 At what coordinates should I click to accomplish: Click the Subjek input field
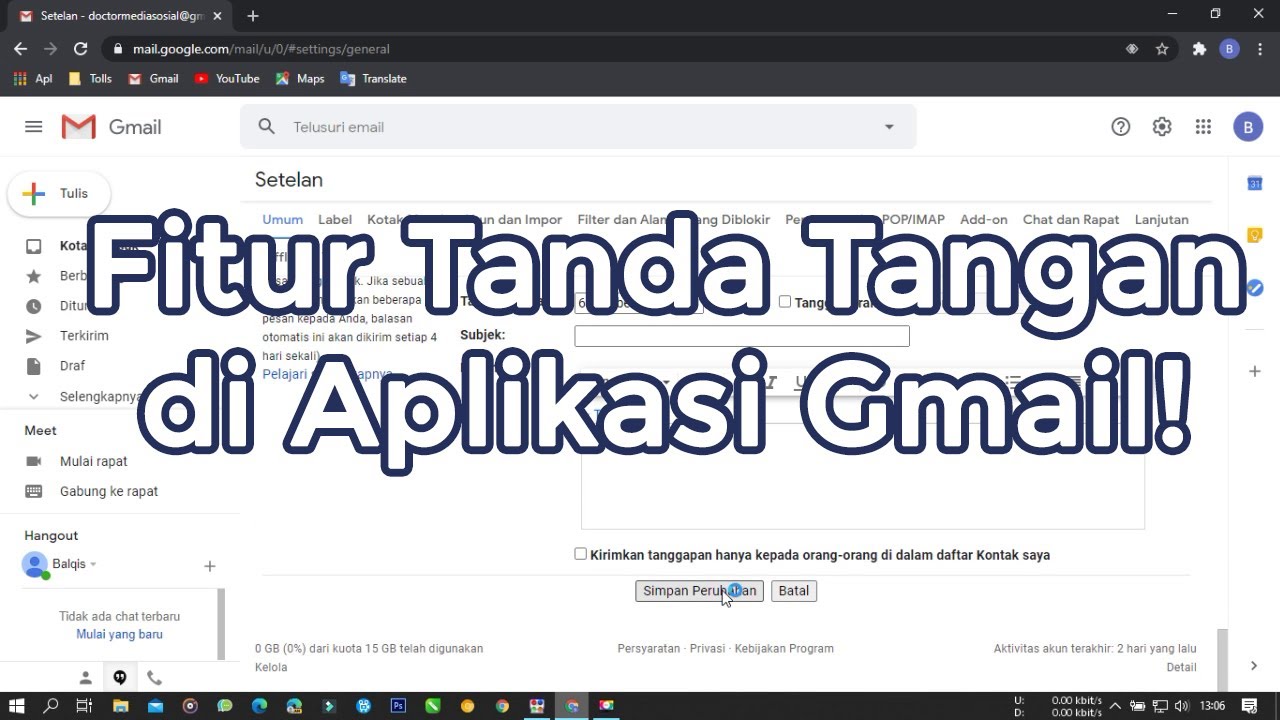tap(742, 336)
